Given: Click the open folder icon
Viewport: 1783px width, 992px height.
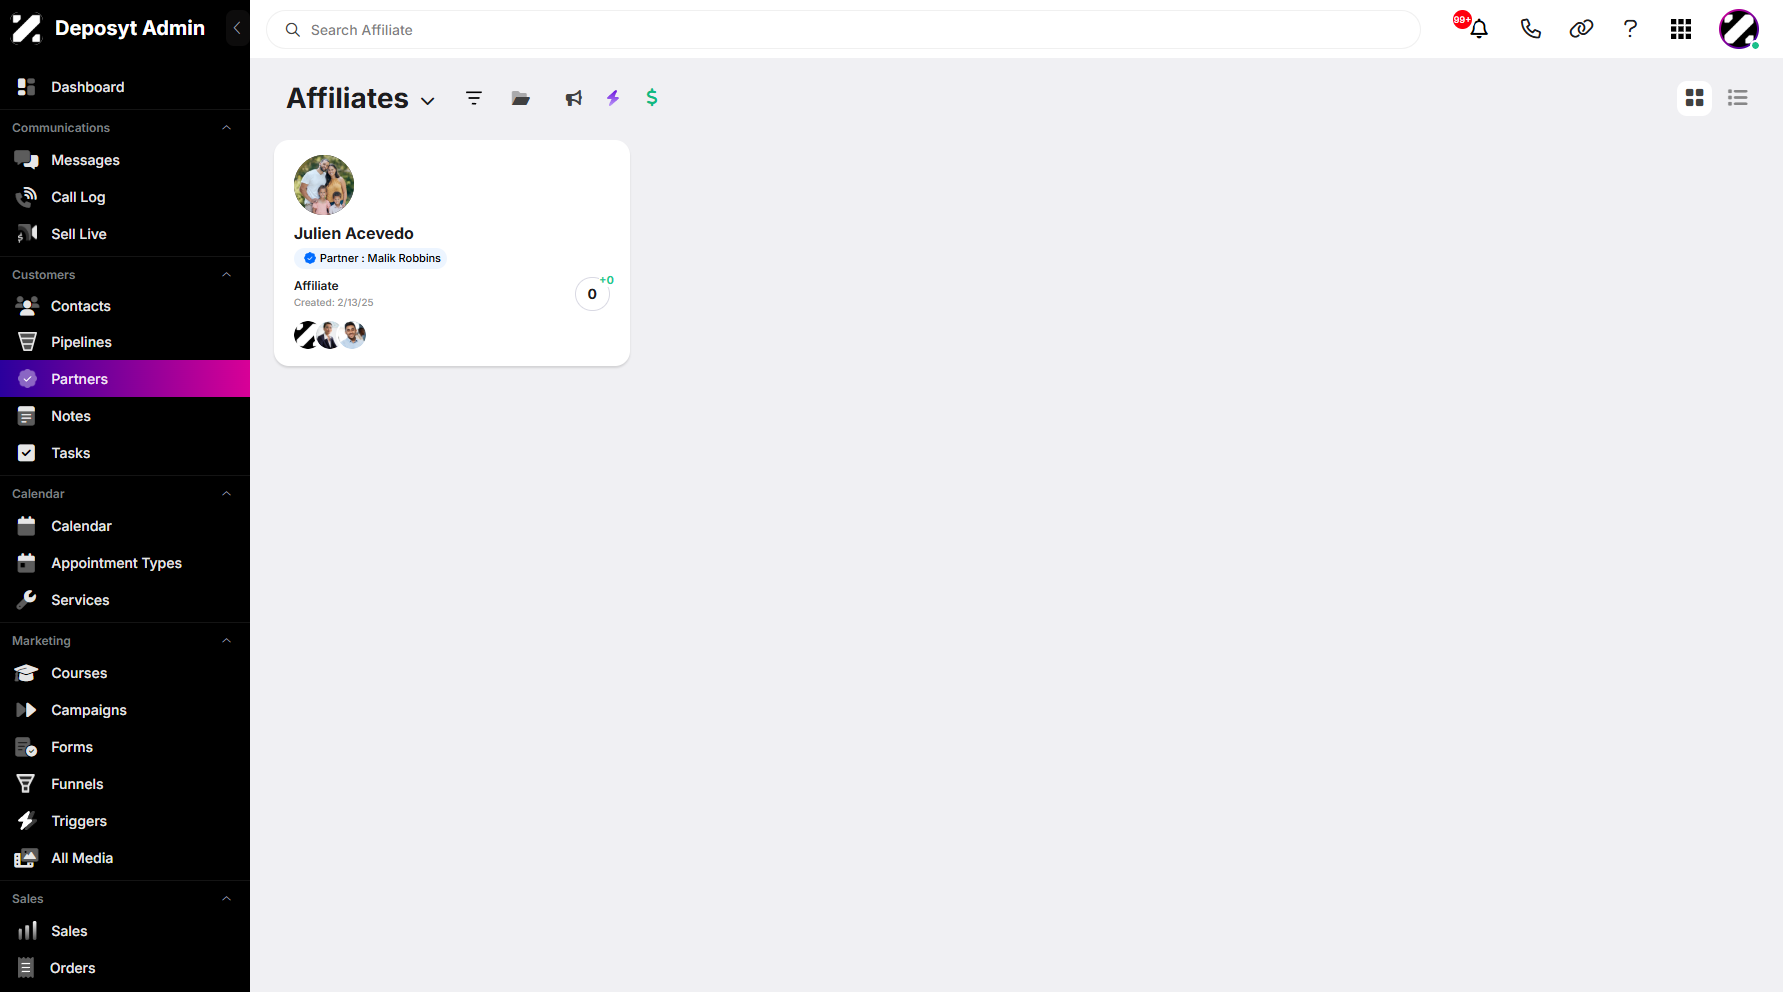Looking at the screenshot, I should [x=521, y=98].
